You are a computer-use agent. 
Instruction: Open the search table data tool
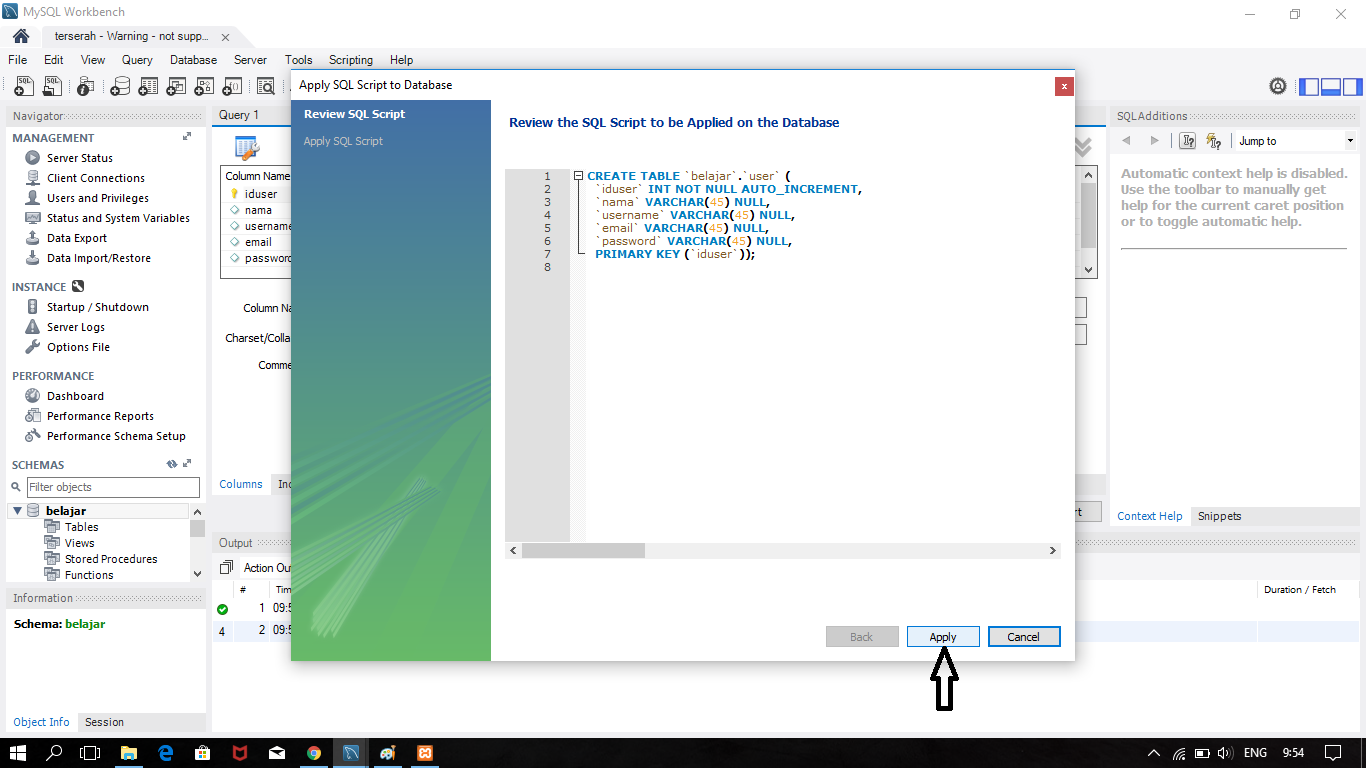(264, 86)
